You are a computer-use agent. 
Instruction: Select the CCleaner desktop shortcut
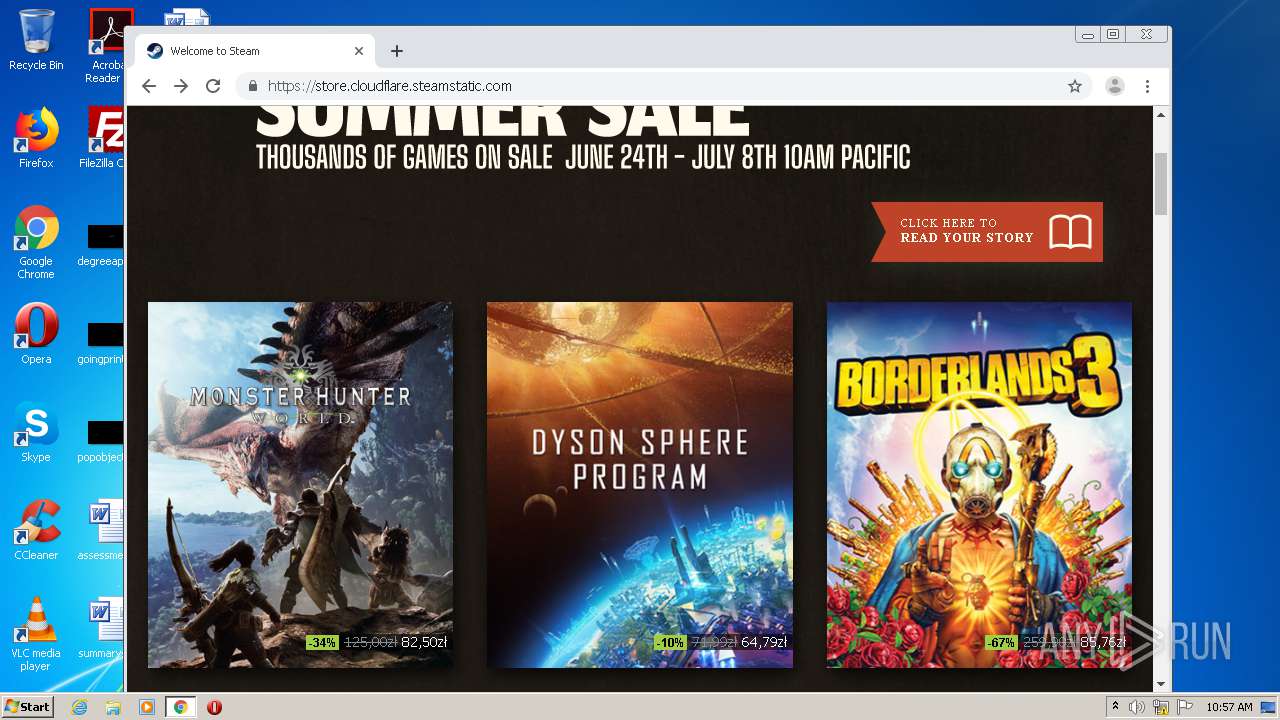coord(36,530)
